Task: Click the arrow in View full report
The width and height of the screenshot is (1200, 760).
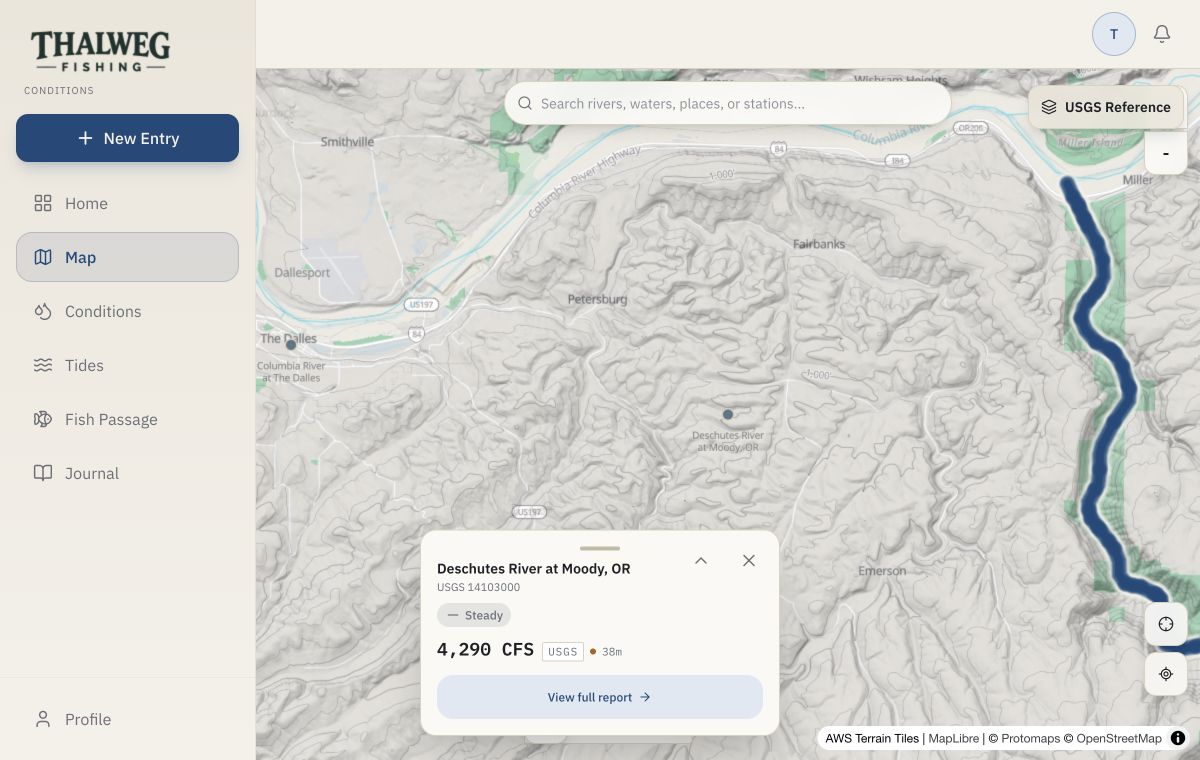Action: [645, 697]
